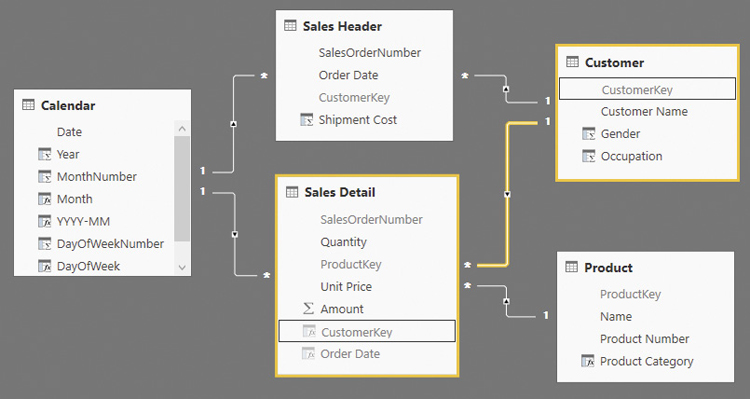Select the Date field in Calendar
This screenshot has height=399, width=750.
(69, 132)
